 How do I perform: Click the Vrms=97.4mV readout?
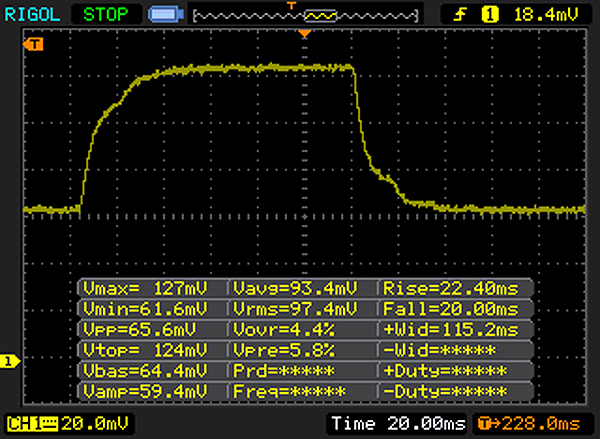(301, 308)
